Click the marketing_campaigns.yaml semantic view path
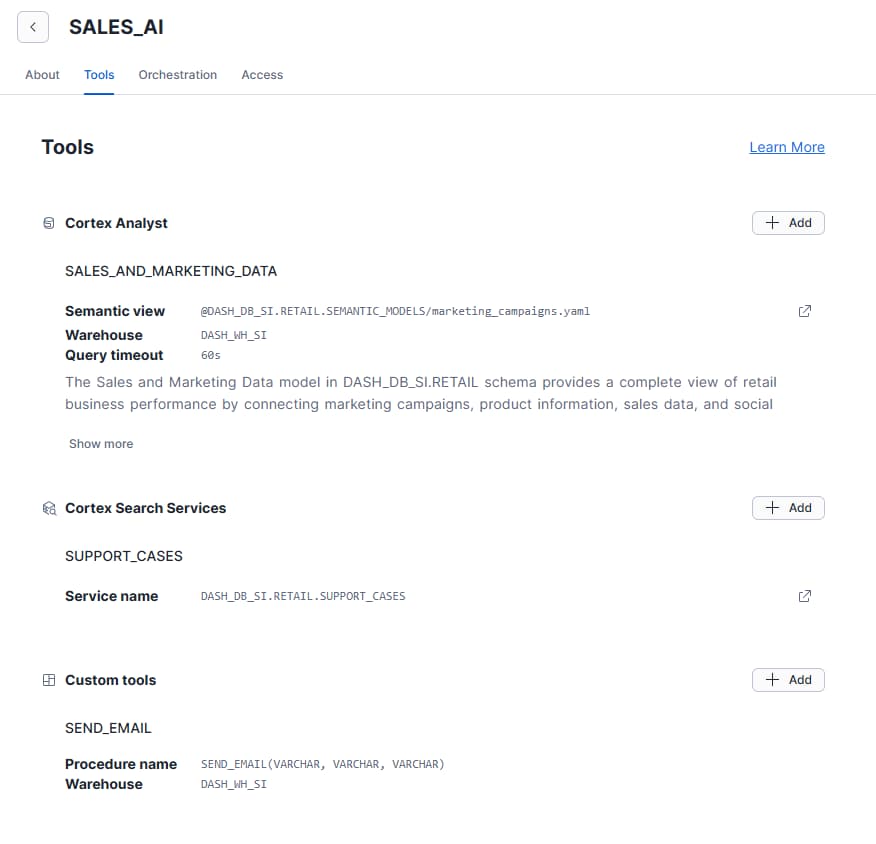The height and width of the screenshot is (844, 876). pyautogui.click(x=395, y=311)
